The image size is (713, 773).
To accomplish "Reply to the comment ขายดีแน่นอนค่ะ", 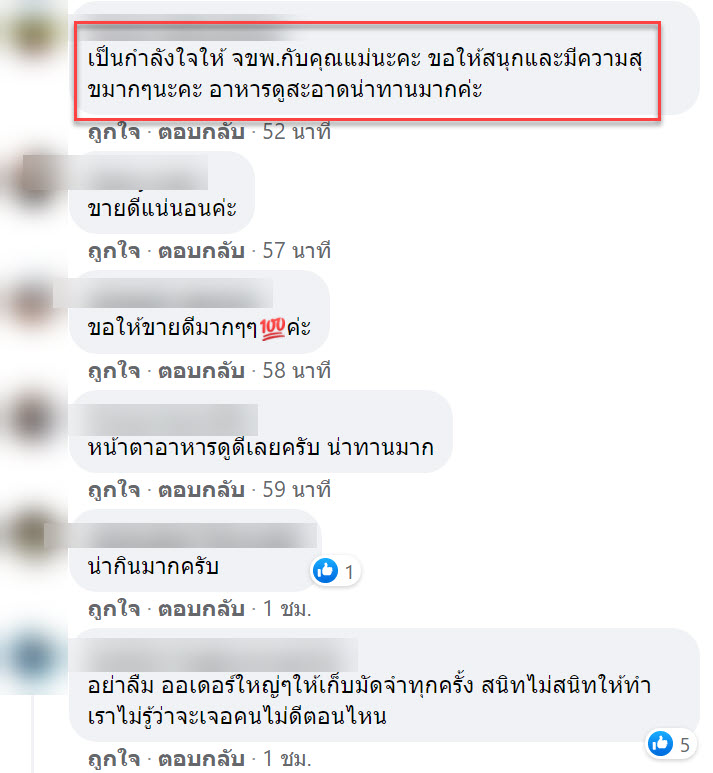I will tap(201, 251).
